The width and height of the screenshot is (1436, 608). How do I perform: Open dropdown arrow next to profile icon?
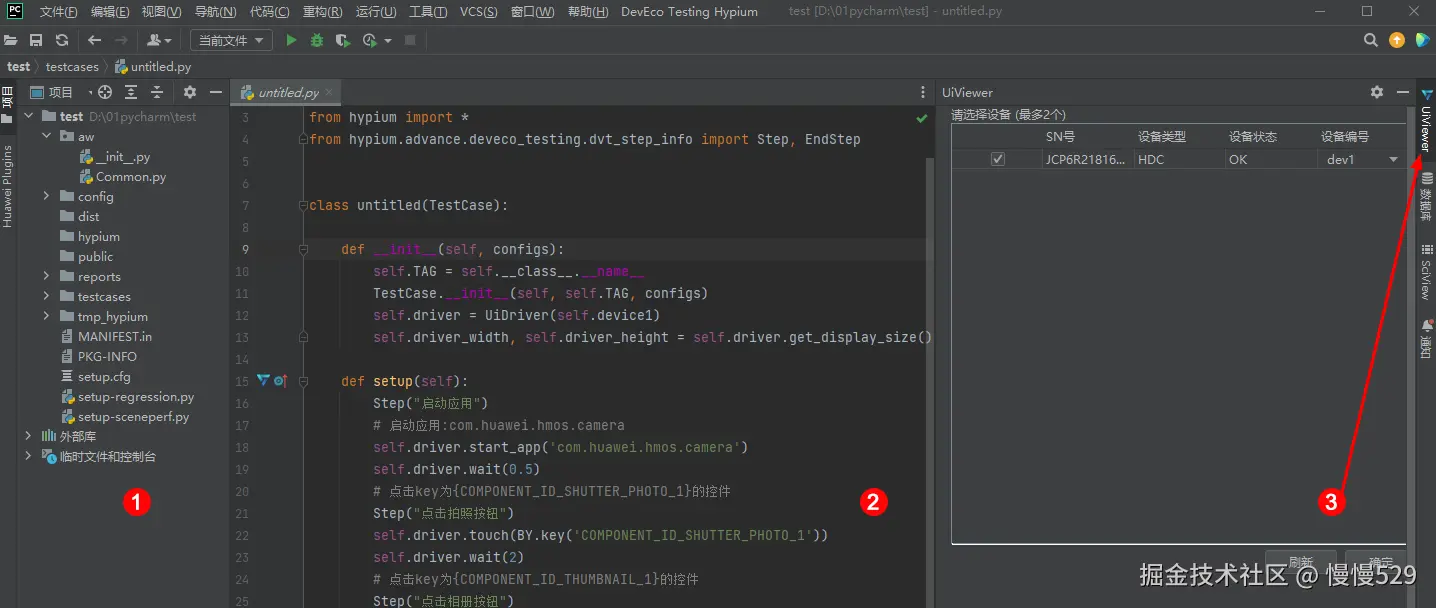(x=388, y=41)
